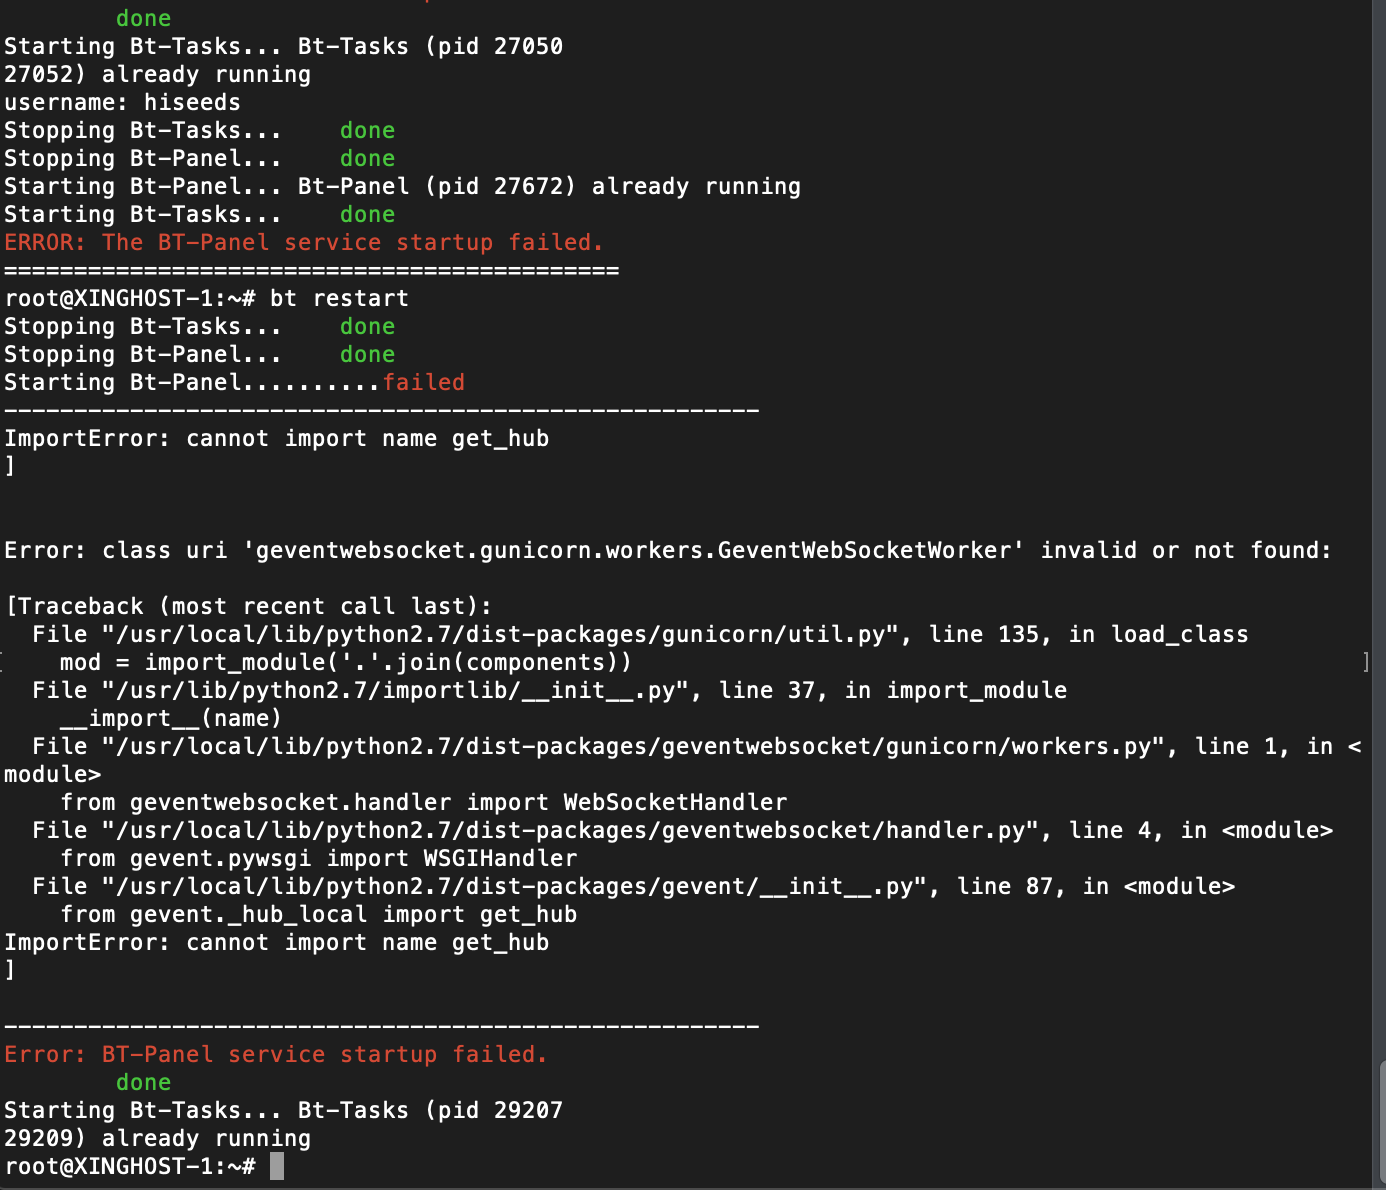
Task: Click the last 'ImportError: cannot import name get_hub' line
Action: (277, 942)
